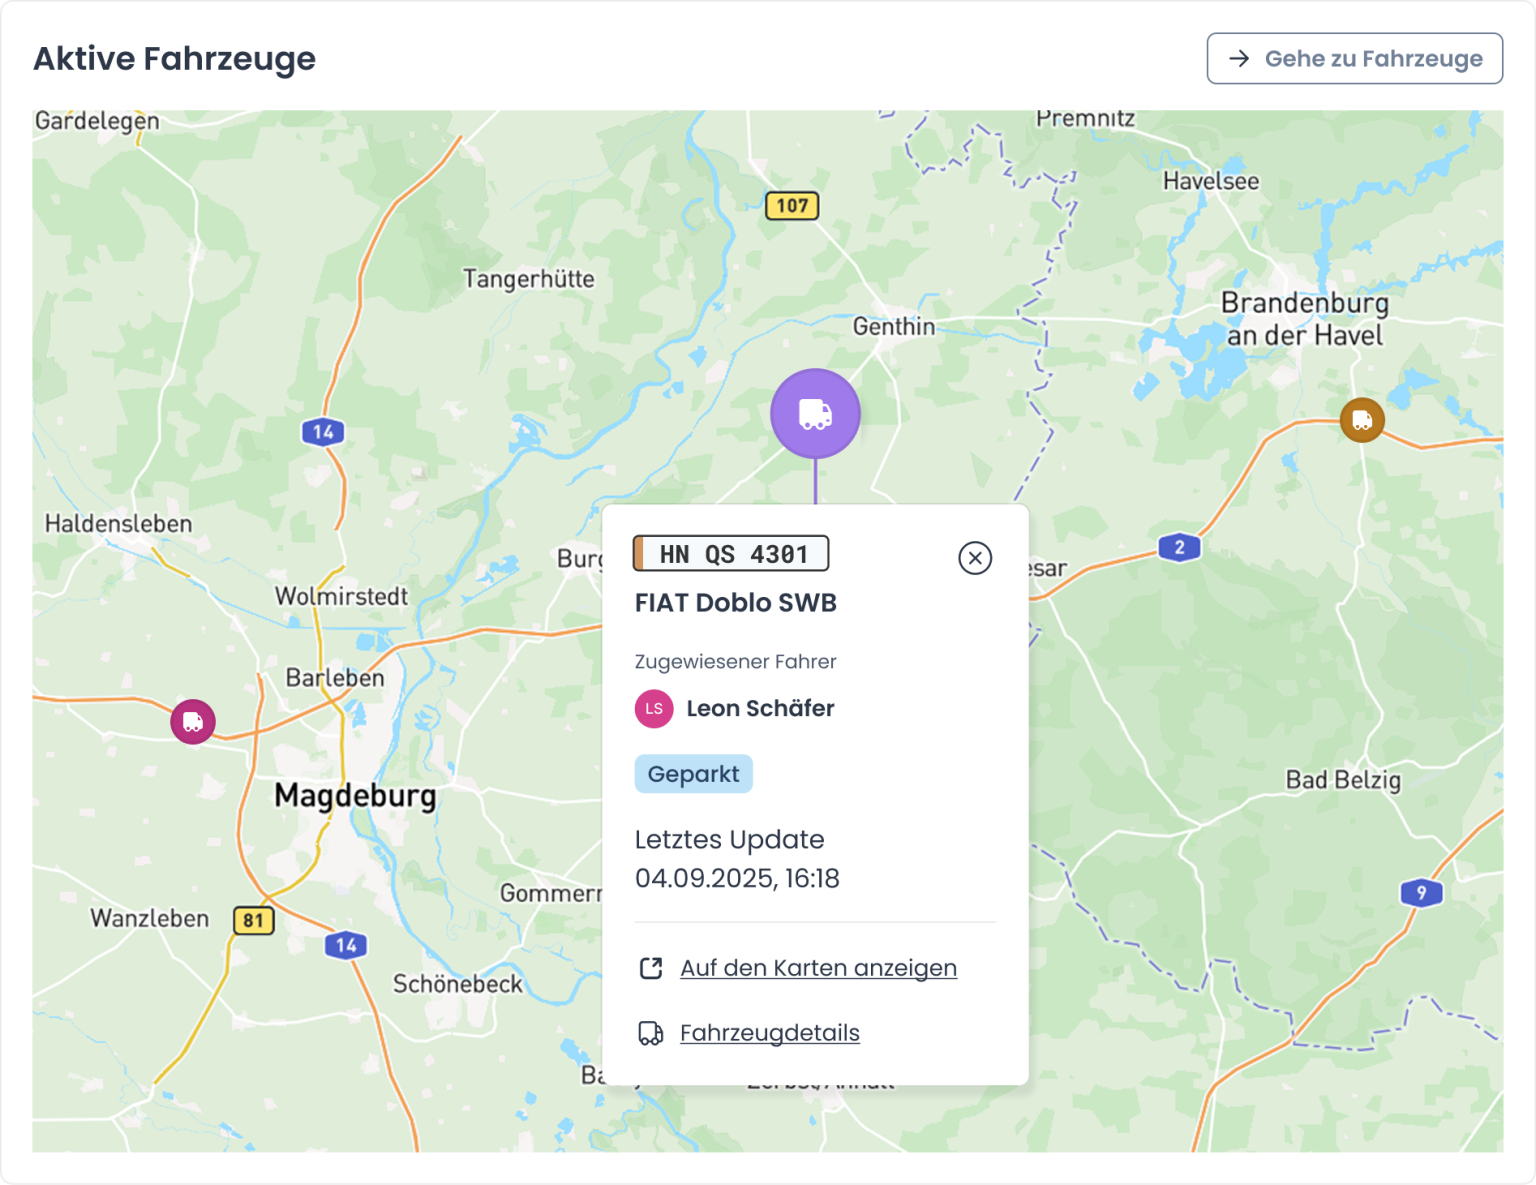The height and width of the screenshot is (1185, 1536).
Task: Click the FIAT Doblo SWB title
Action: click(735, 603)
